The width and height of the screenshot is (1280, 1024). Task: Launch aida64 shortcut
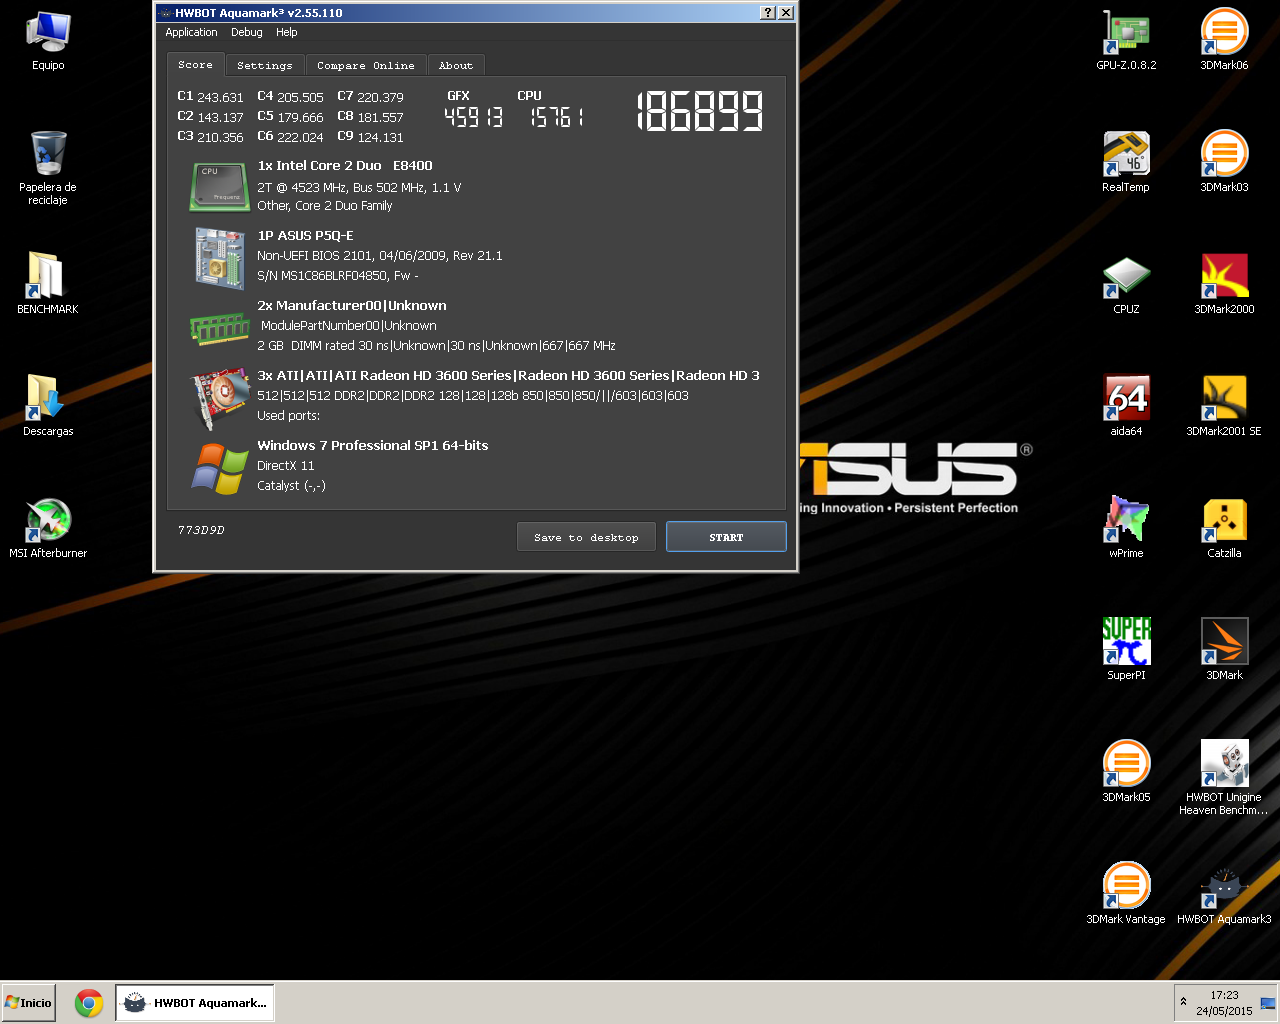1126,406
